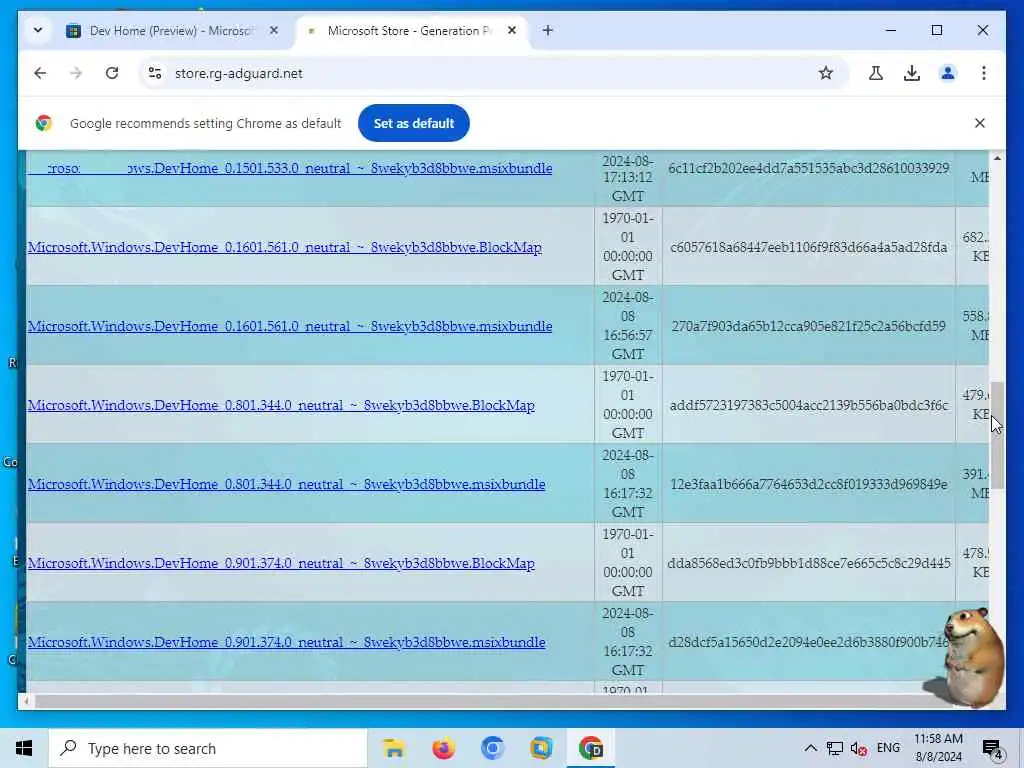This screenshot has height=768, width=1024.
Task: Click the vertical scrollbar thumb
Action: (x=997, y=434)
